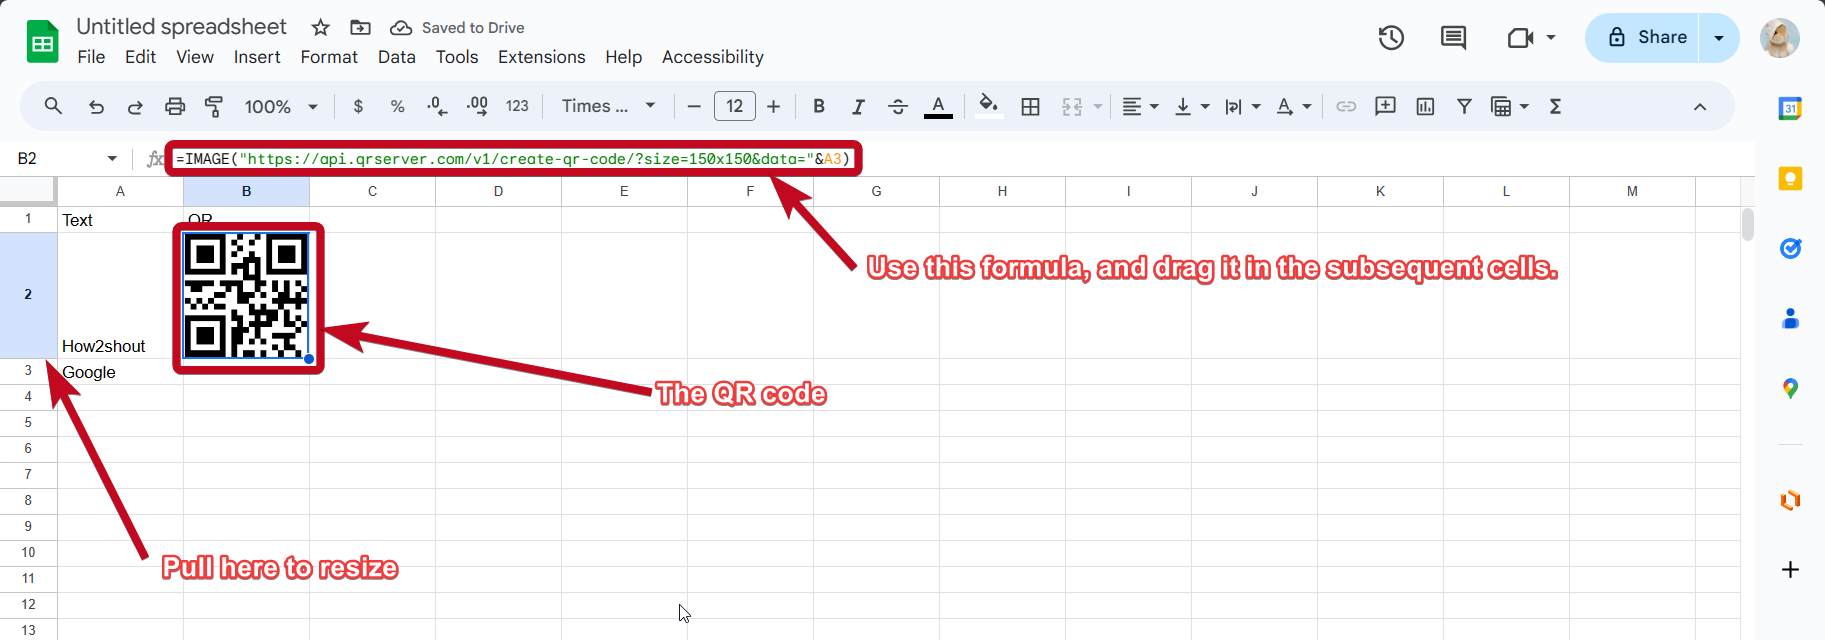Open the zoom level dropdown

[x=281, y=106]
